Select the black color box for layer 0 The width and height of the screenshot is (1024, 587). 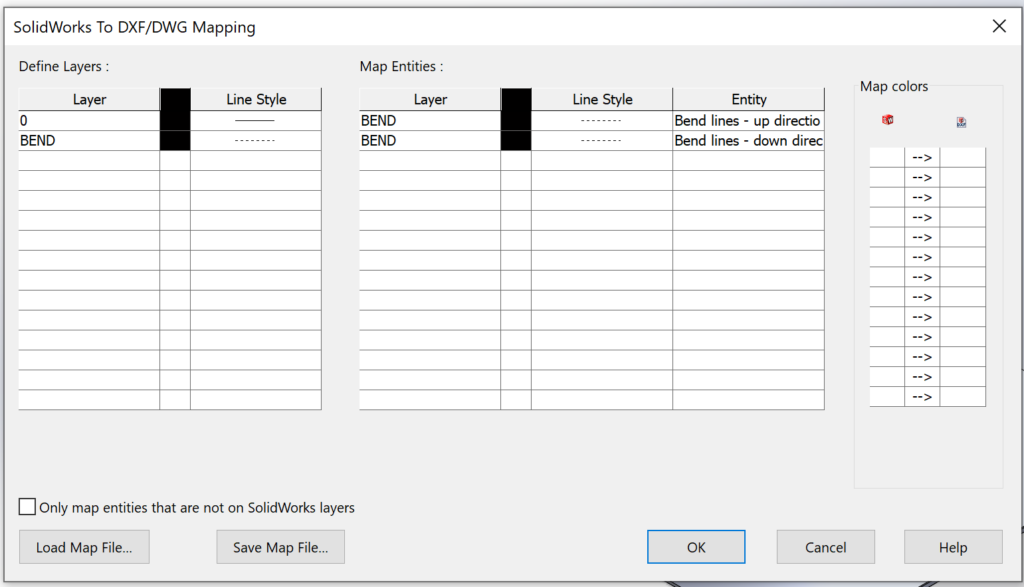(x=174, y=120)
